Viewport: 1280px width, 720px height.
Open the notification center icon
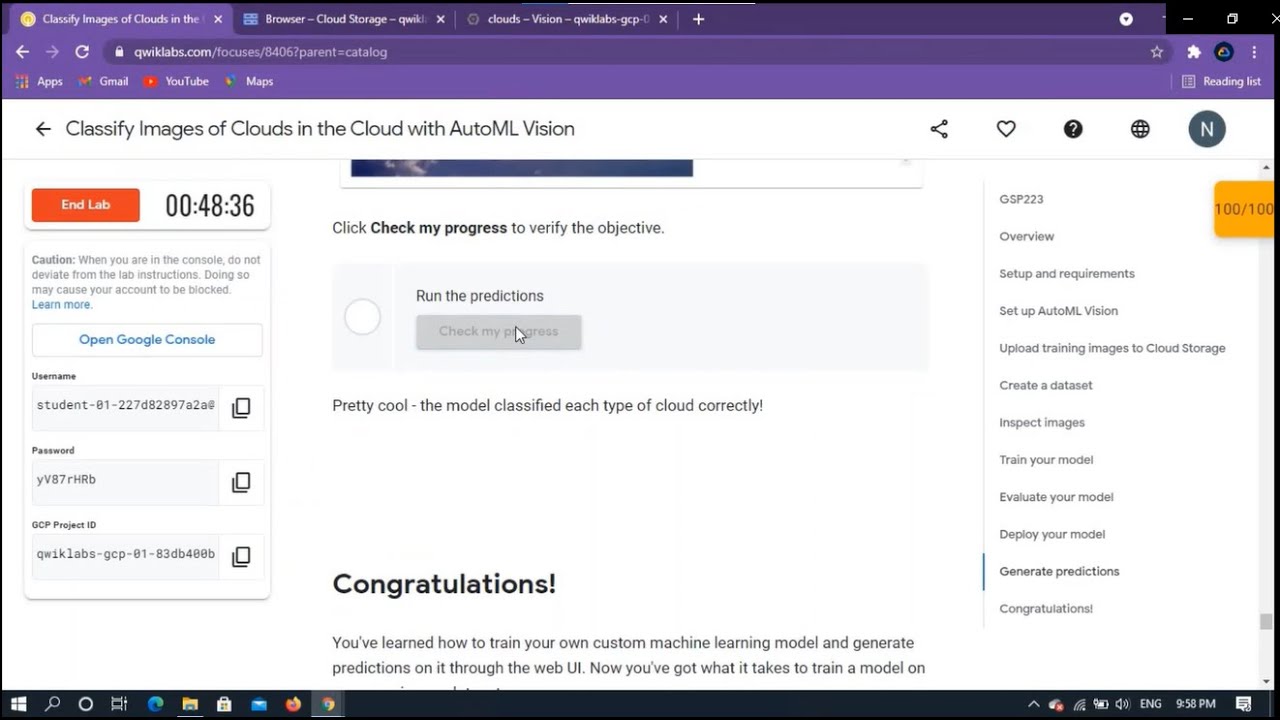(x=1244, y=704)
